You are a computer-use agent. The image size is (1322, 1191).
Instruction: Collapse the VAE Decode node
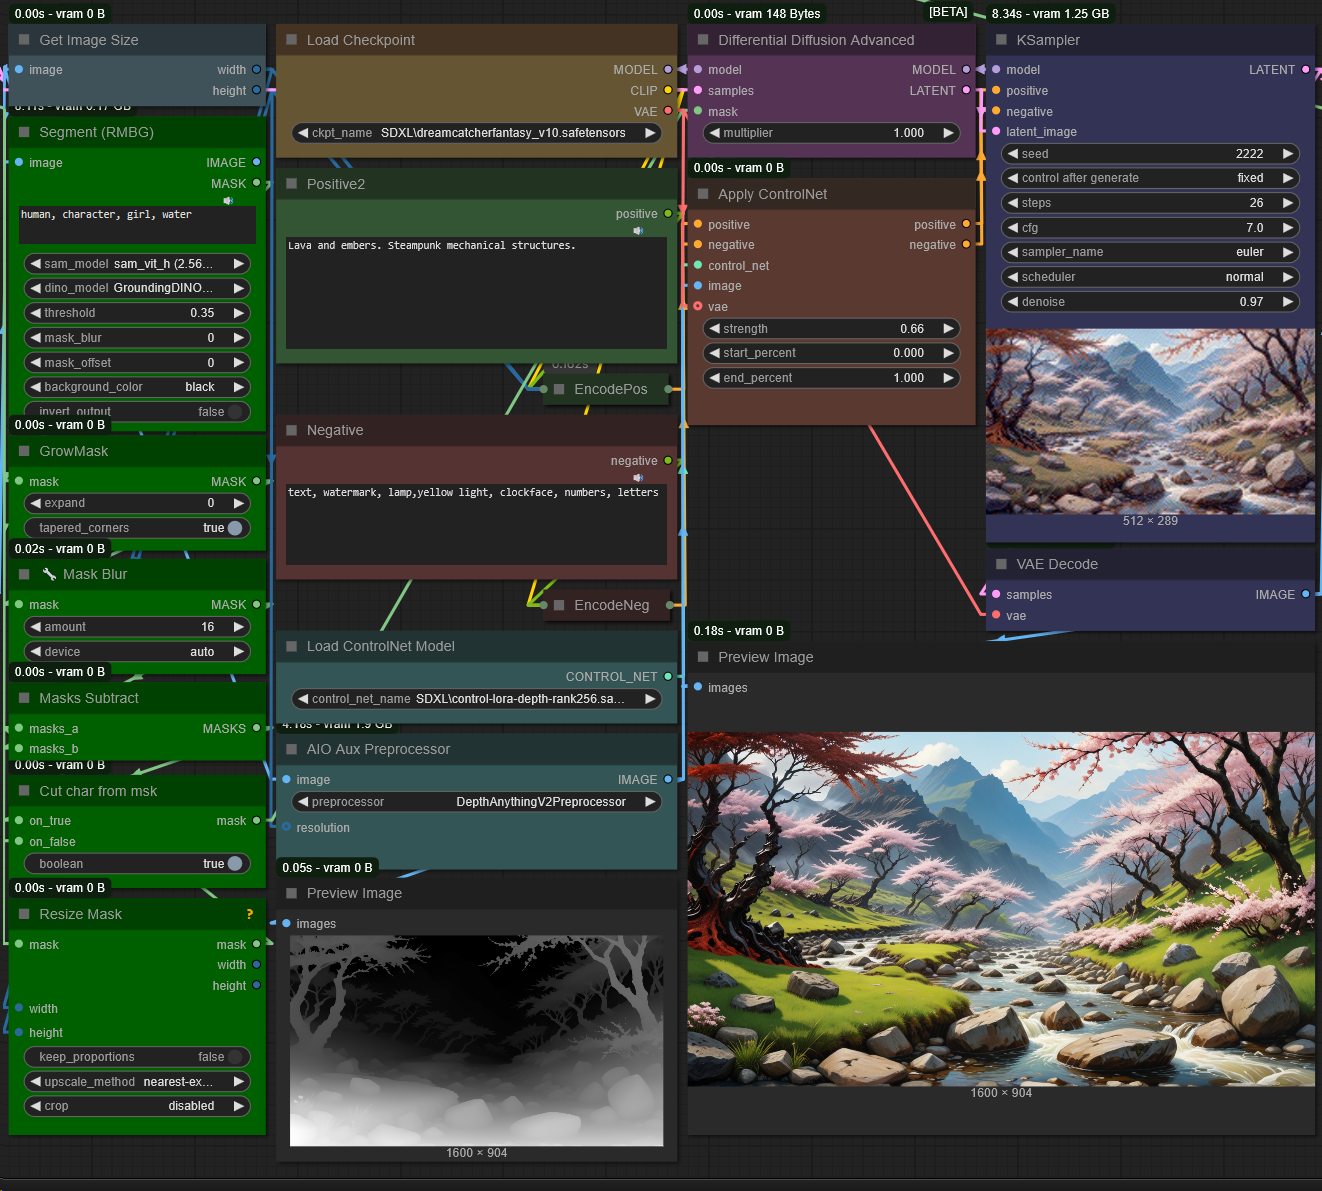1002,564
